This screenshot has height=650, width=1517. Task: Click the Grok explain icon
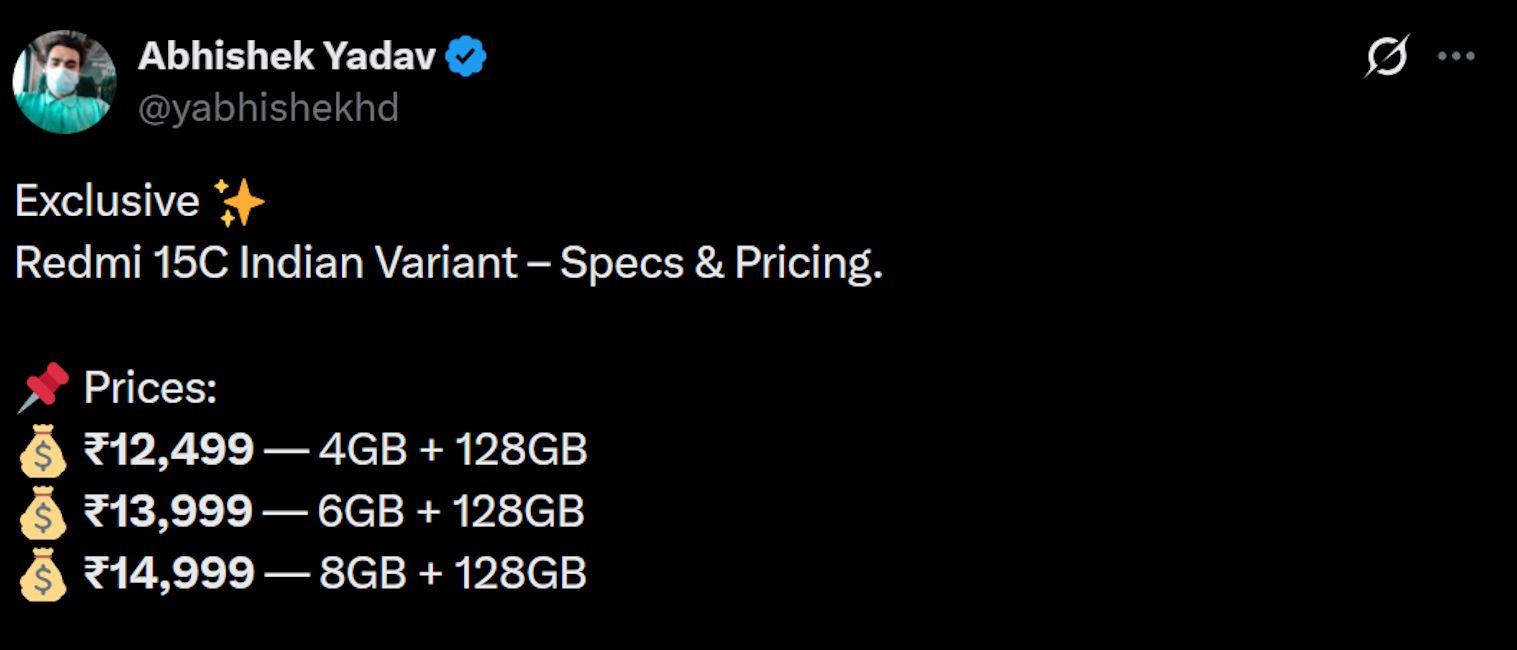(1387, 56)
